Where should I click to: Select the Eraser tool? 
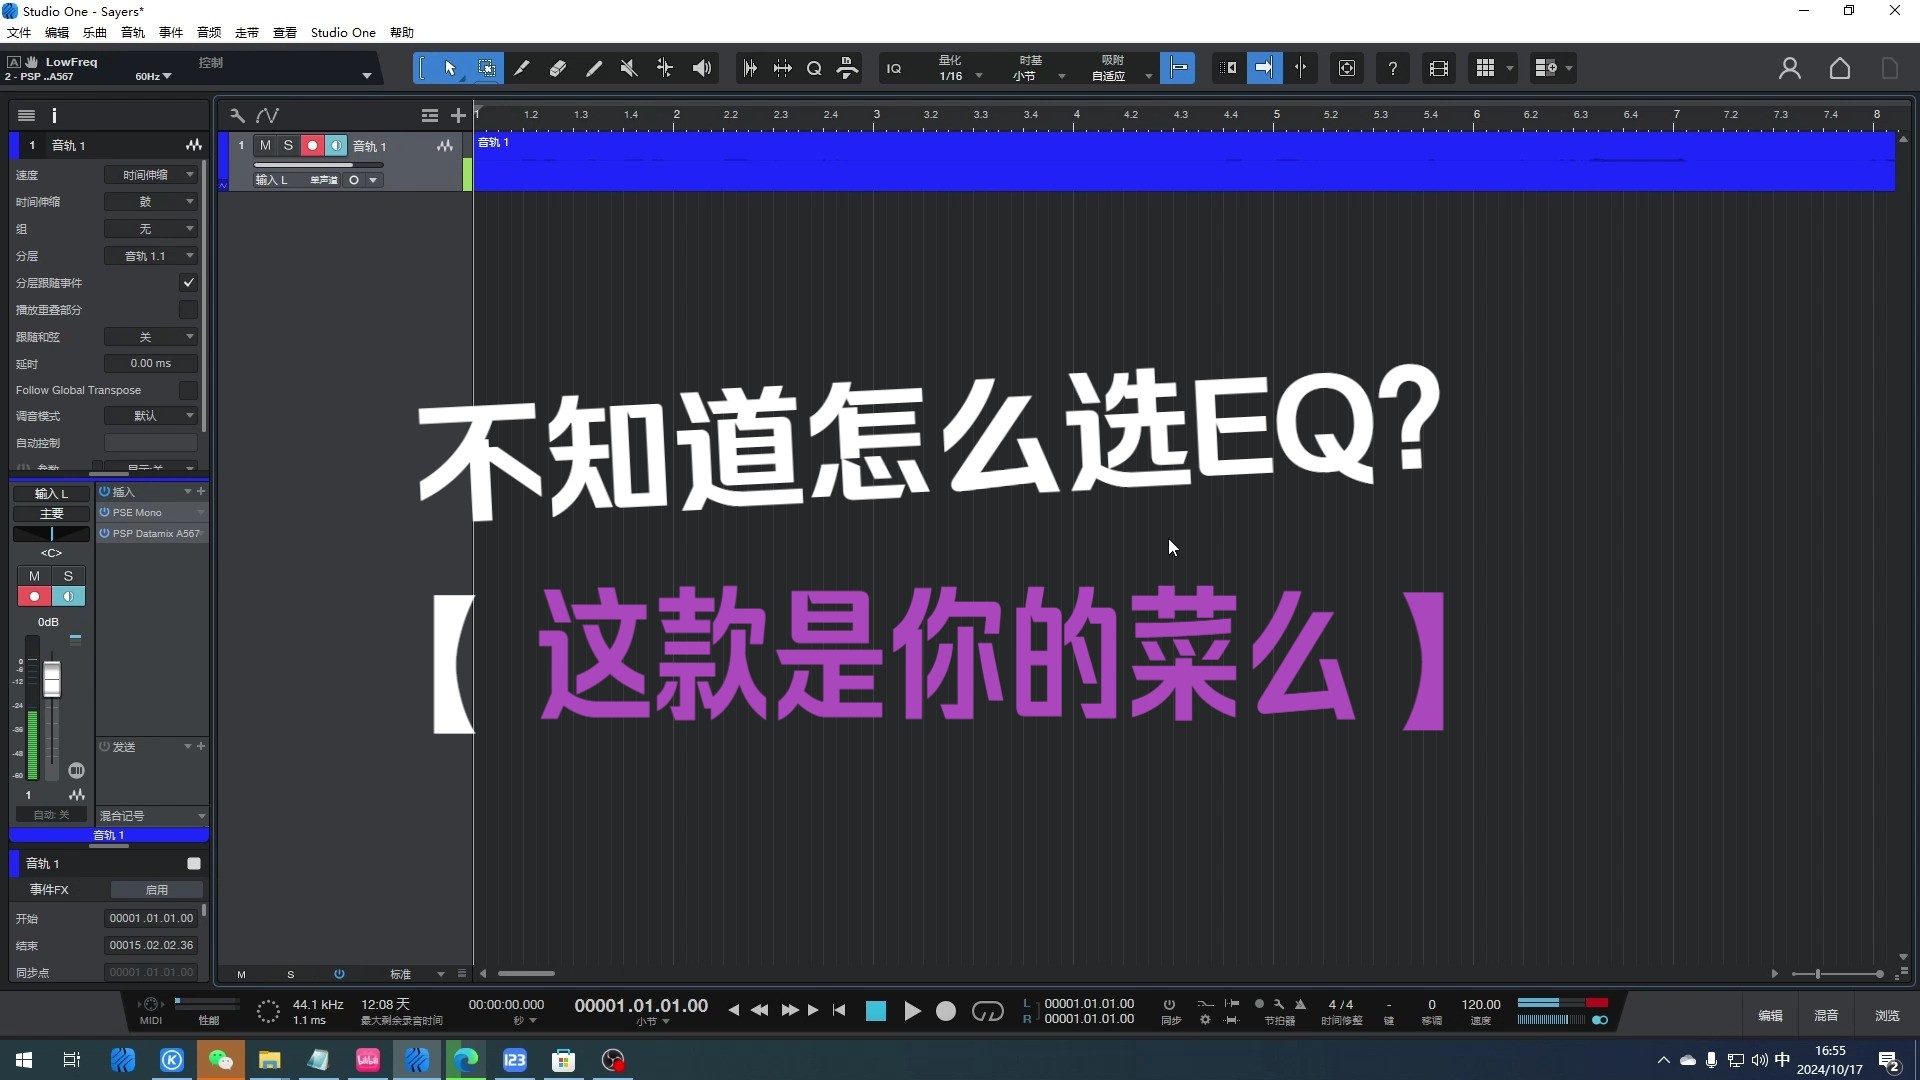click(x=558, y=68)
